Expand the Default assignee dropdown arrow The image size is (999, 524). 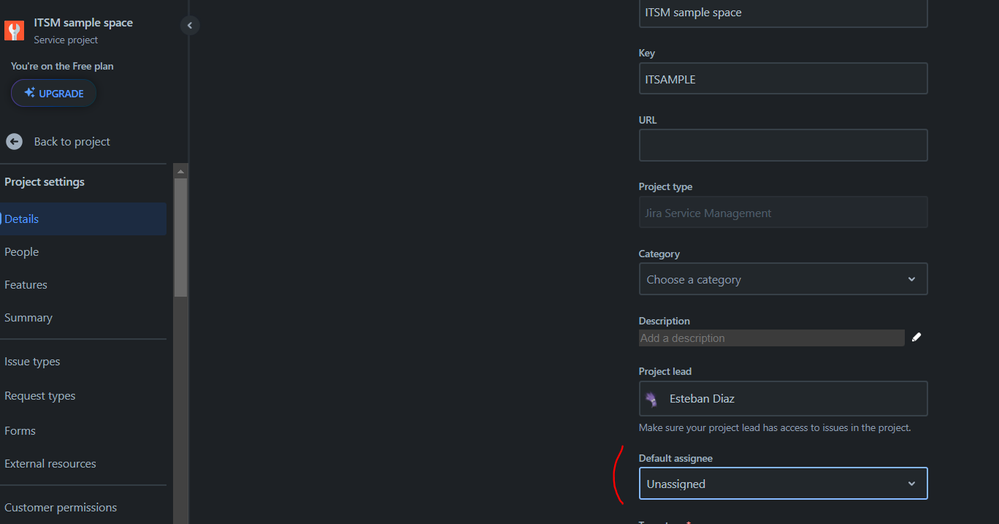(x=912, y=484)
